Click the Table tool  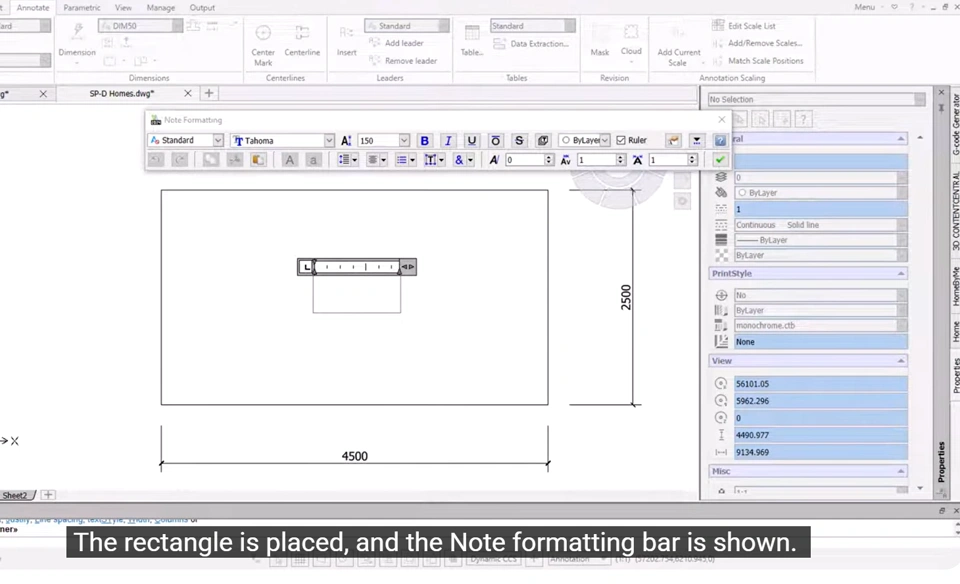click(471, 40)
